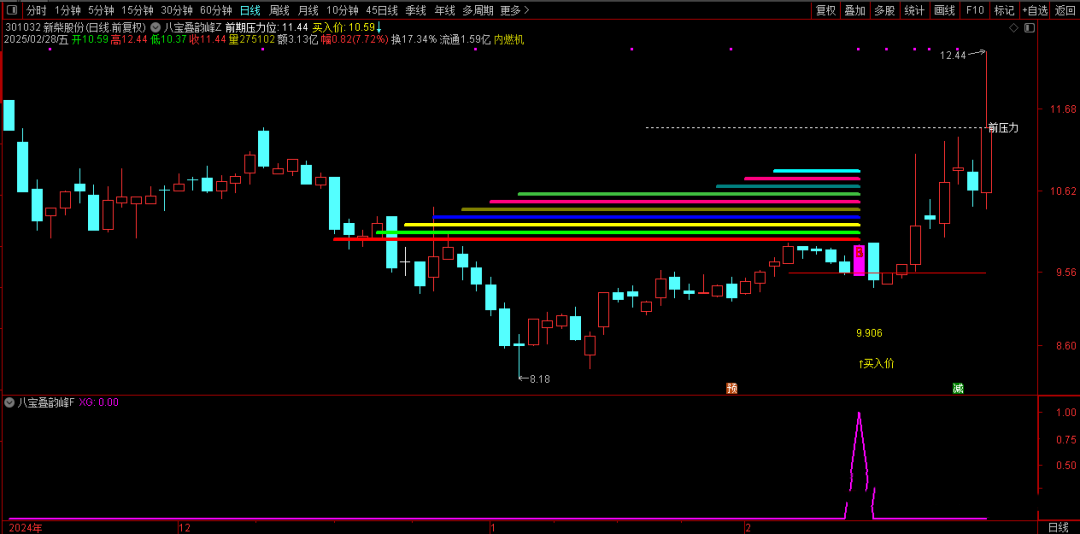Click the XG: 0.00 indicator value
Screen dimensions: 1080x534
[x=98, y=402]
